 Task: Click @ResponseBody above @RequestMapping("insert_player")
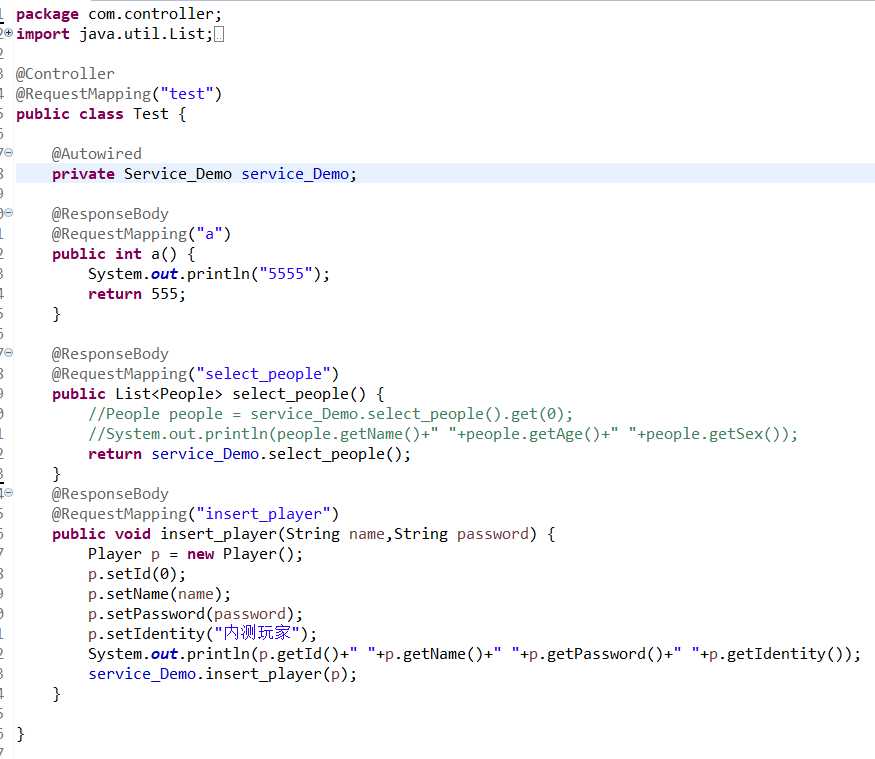[x=110, y=494]
